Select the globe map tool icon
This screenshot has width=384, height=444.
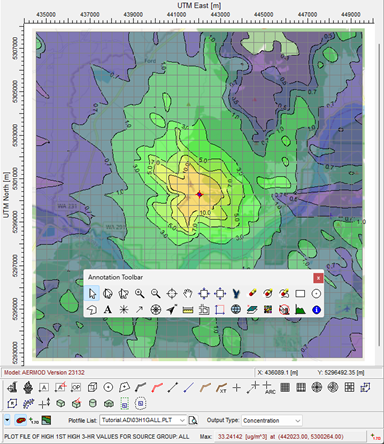[236, 310]
